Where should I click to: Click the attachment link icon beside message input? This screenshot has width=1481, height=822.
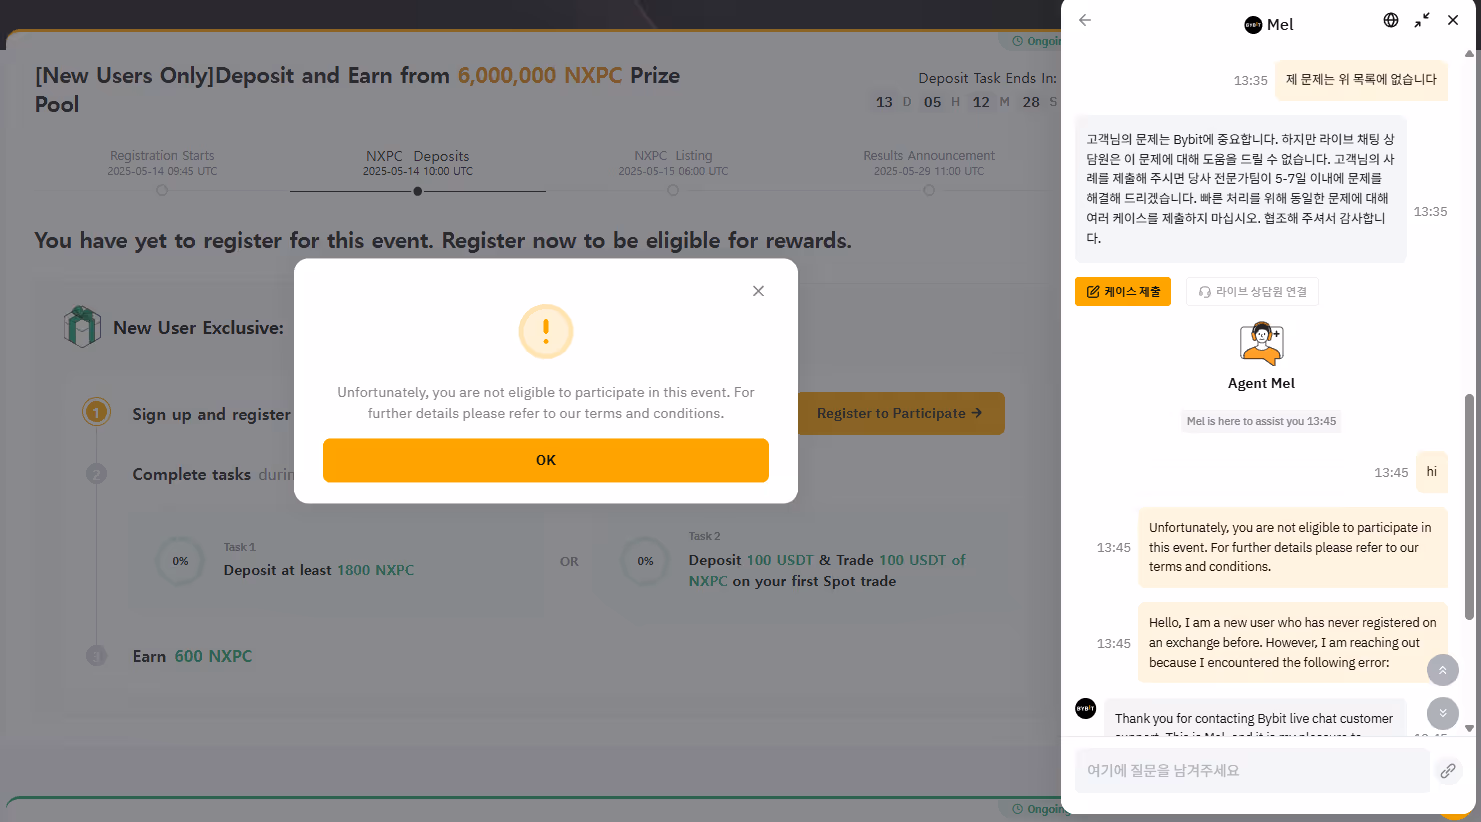[1448, 771]
